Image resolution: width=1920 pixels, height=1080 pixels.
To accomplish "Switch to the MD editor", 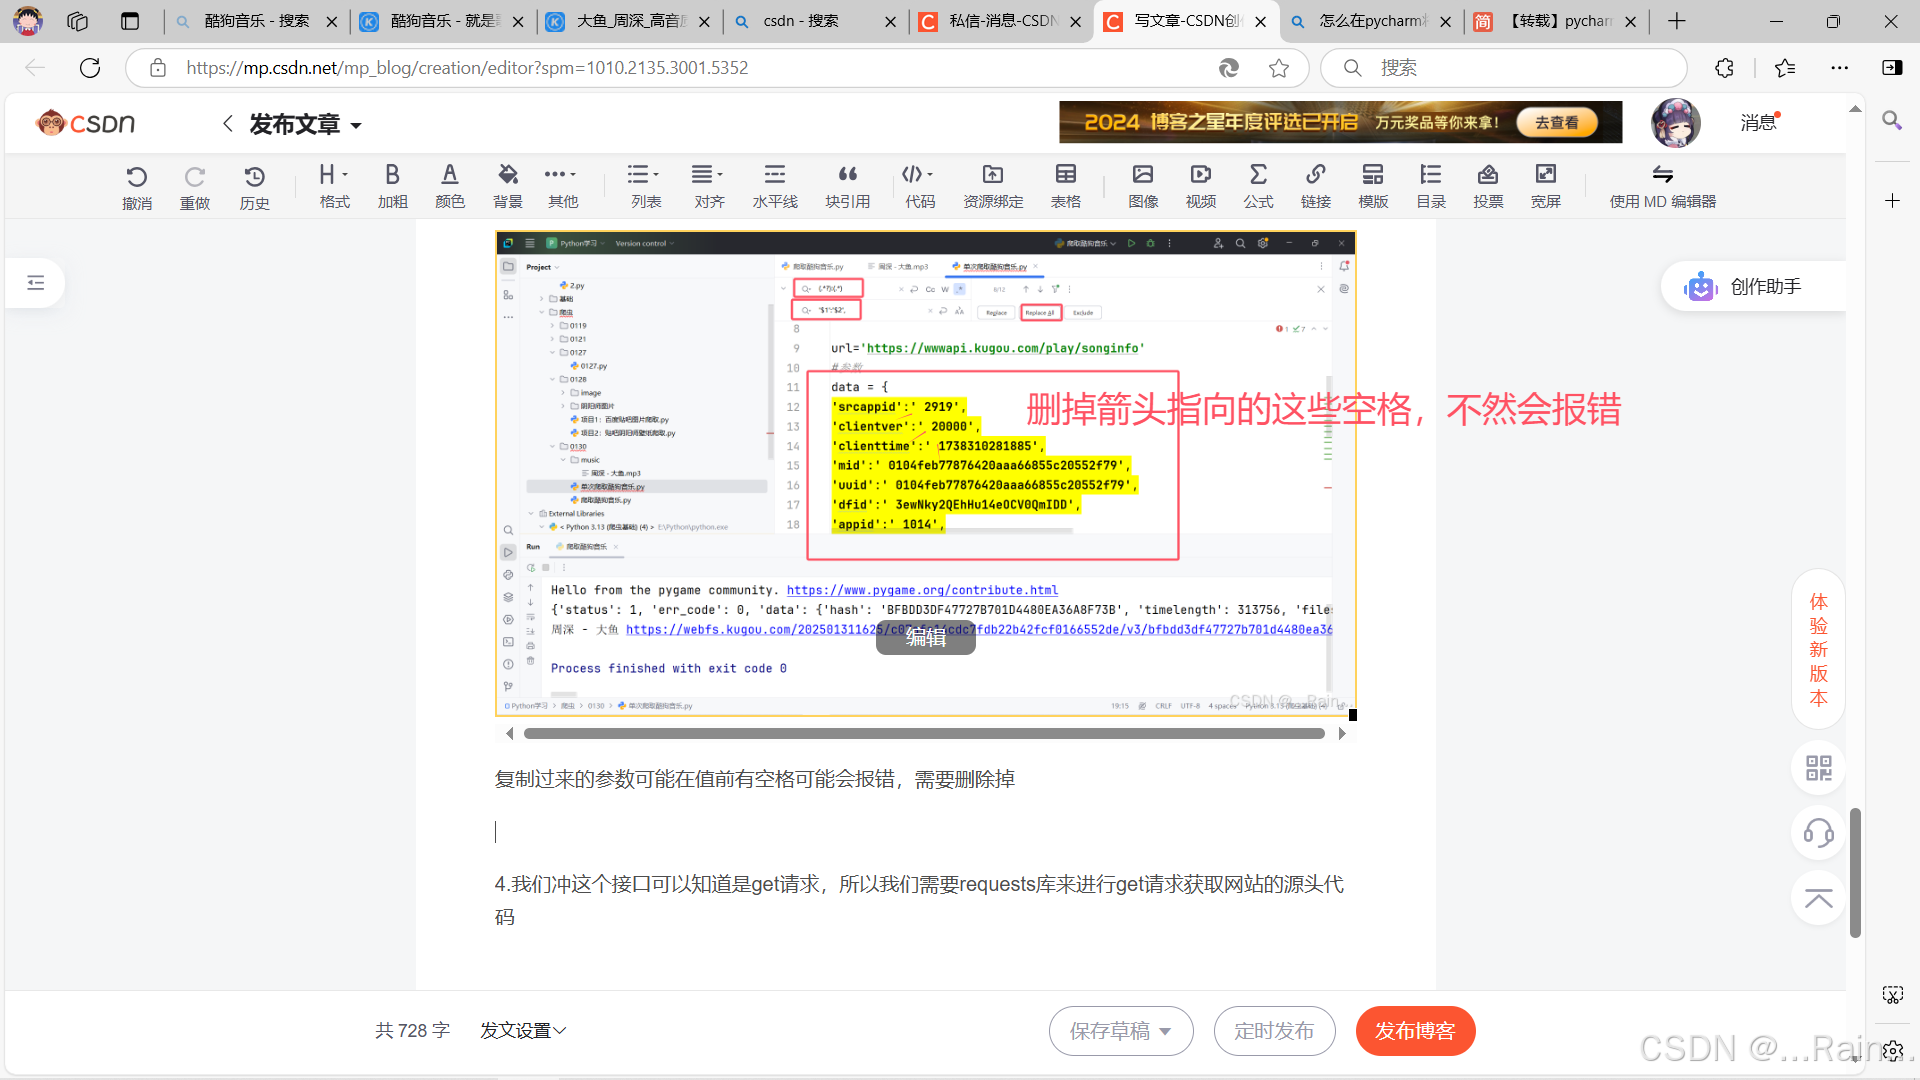I will (1662, 186).
